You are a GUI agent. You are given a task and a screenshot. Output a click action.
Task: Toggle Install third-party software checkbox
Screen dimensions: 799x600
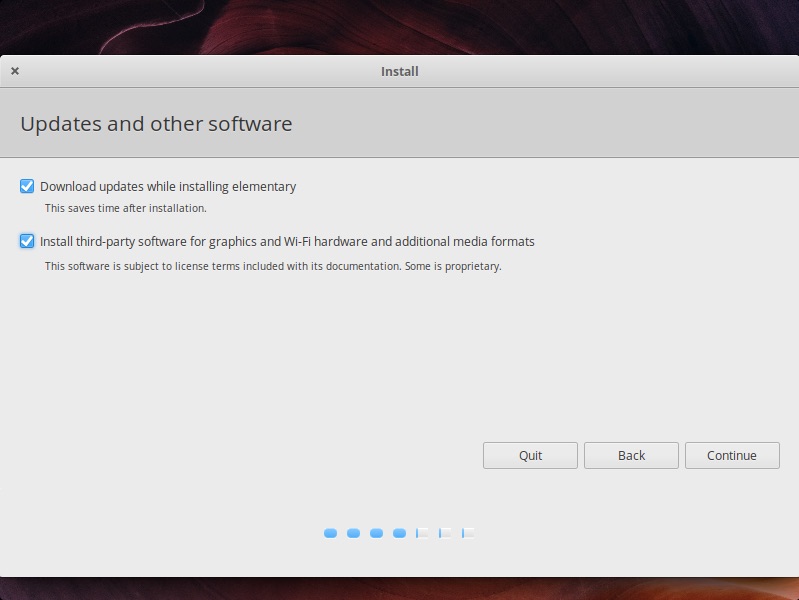(27, 241)
